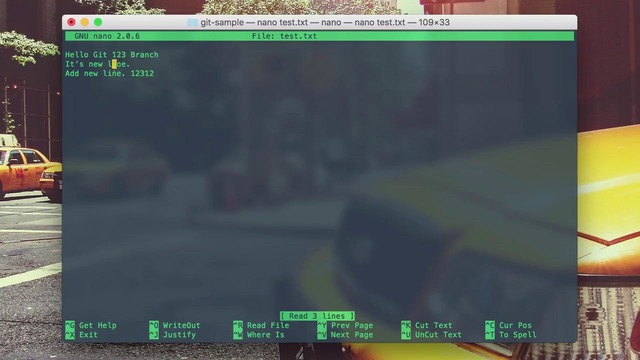
Task: Click the line 'Hello Git 123 Branch'
Action: (112, 55)
